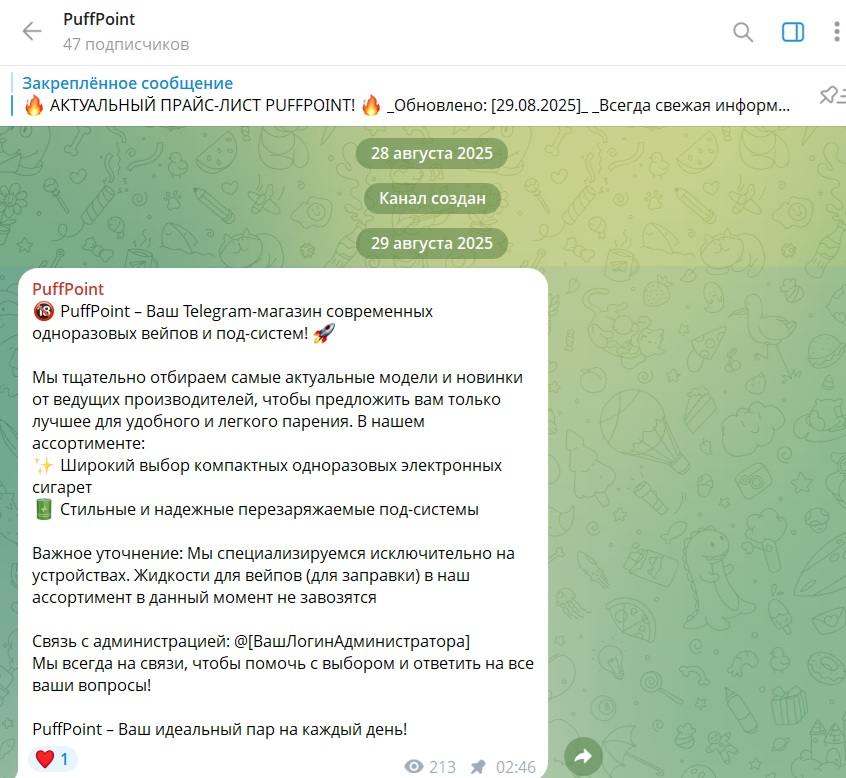This screenshot has height=778, width=846.
Task: Open the pinned messages list icon
Action: pos(831,95)
